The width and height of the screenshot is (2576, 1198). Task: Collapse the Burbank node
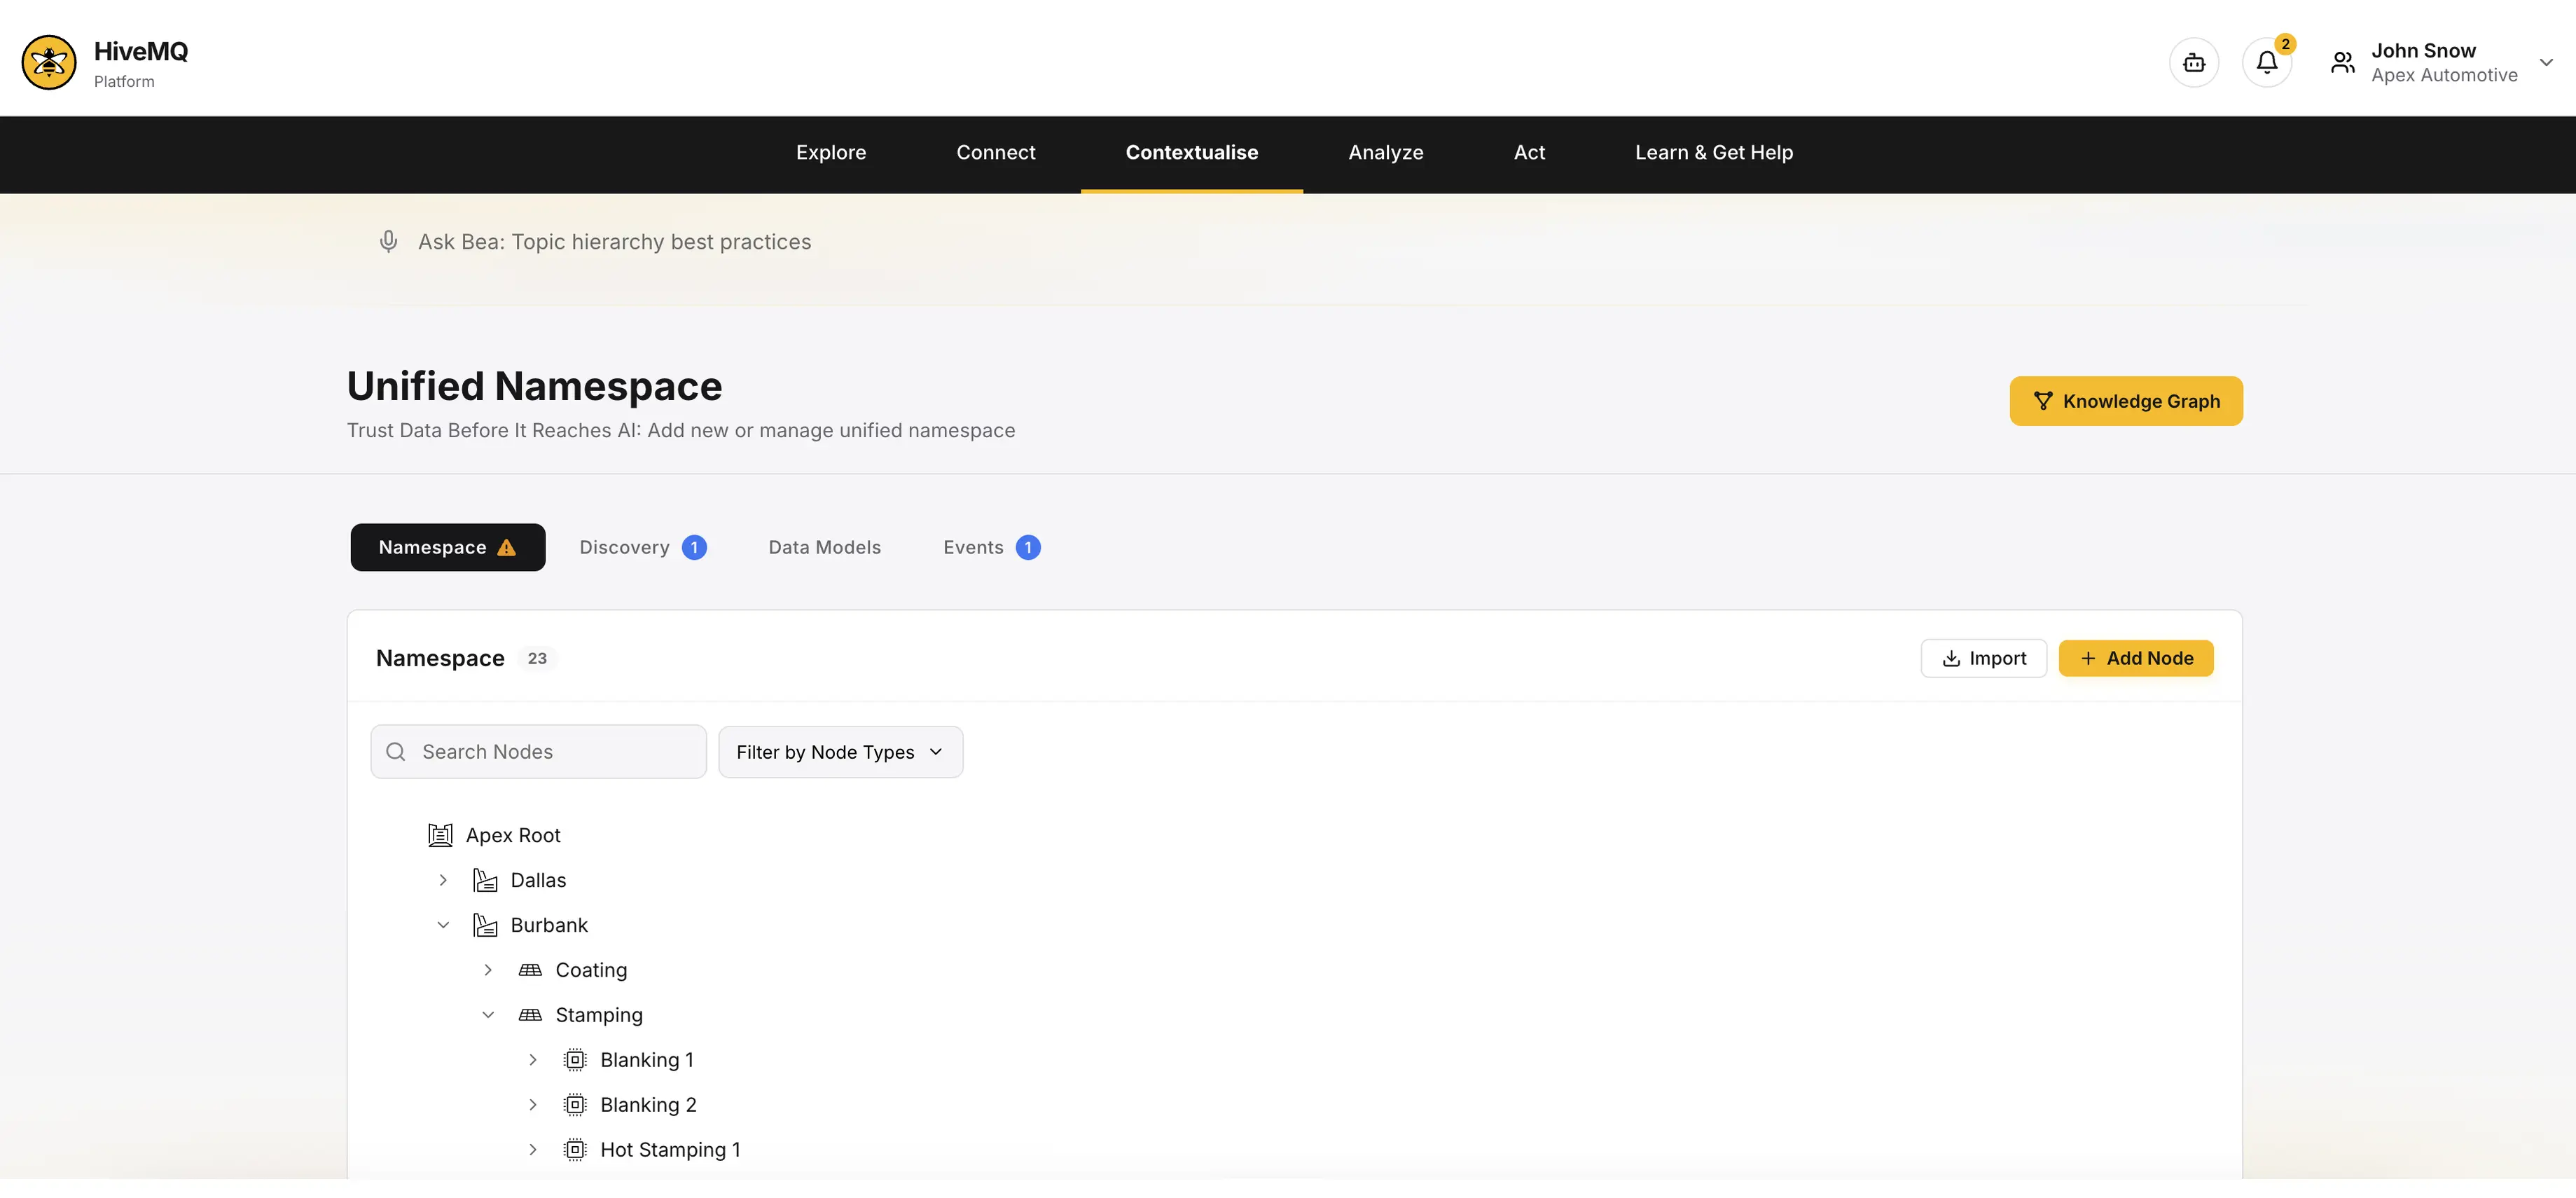tap(443, 925)
